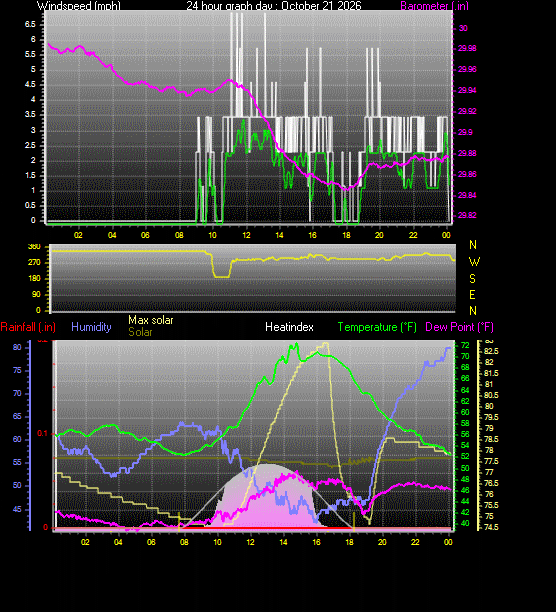Click hour 08 on the windspeed chart axis

coord(179,235)
